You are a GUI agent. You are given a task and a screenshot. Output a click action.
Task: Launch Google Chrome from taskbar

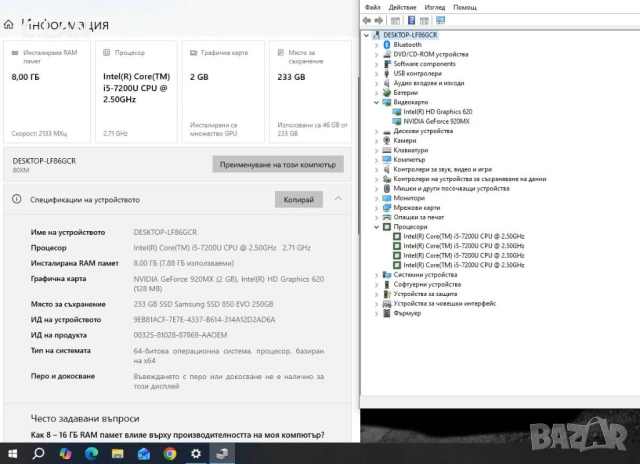point(170,453)
